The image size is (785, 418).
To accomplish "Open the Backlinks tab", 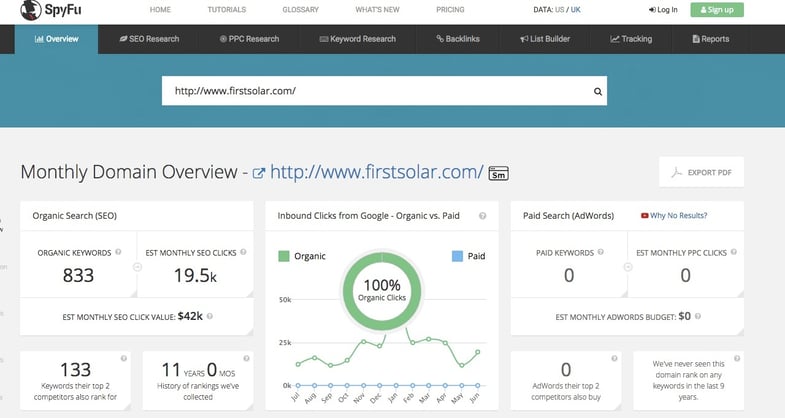I will click(459, 39).
